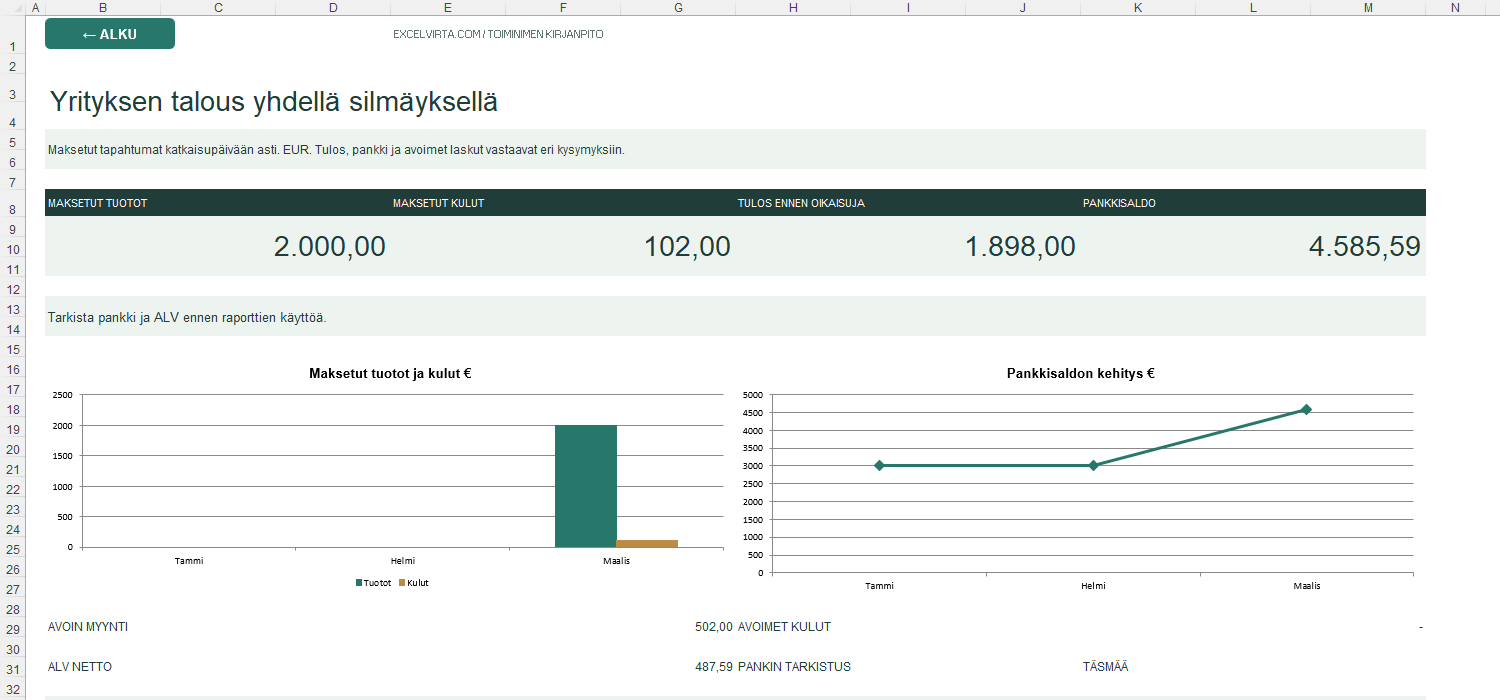1500x700 pixels.
Task: Select the chart title Maksetut tuotot ja kulut €
Action: (x=390, y=374)
